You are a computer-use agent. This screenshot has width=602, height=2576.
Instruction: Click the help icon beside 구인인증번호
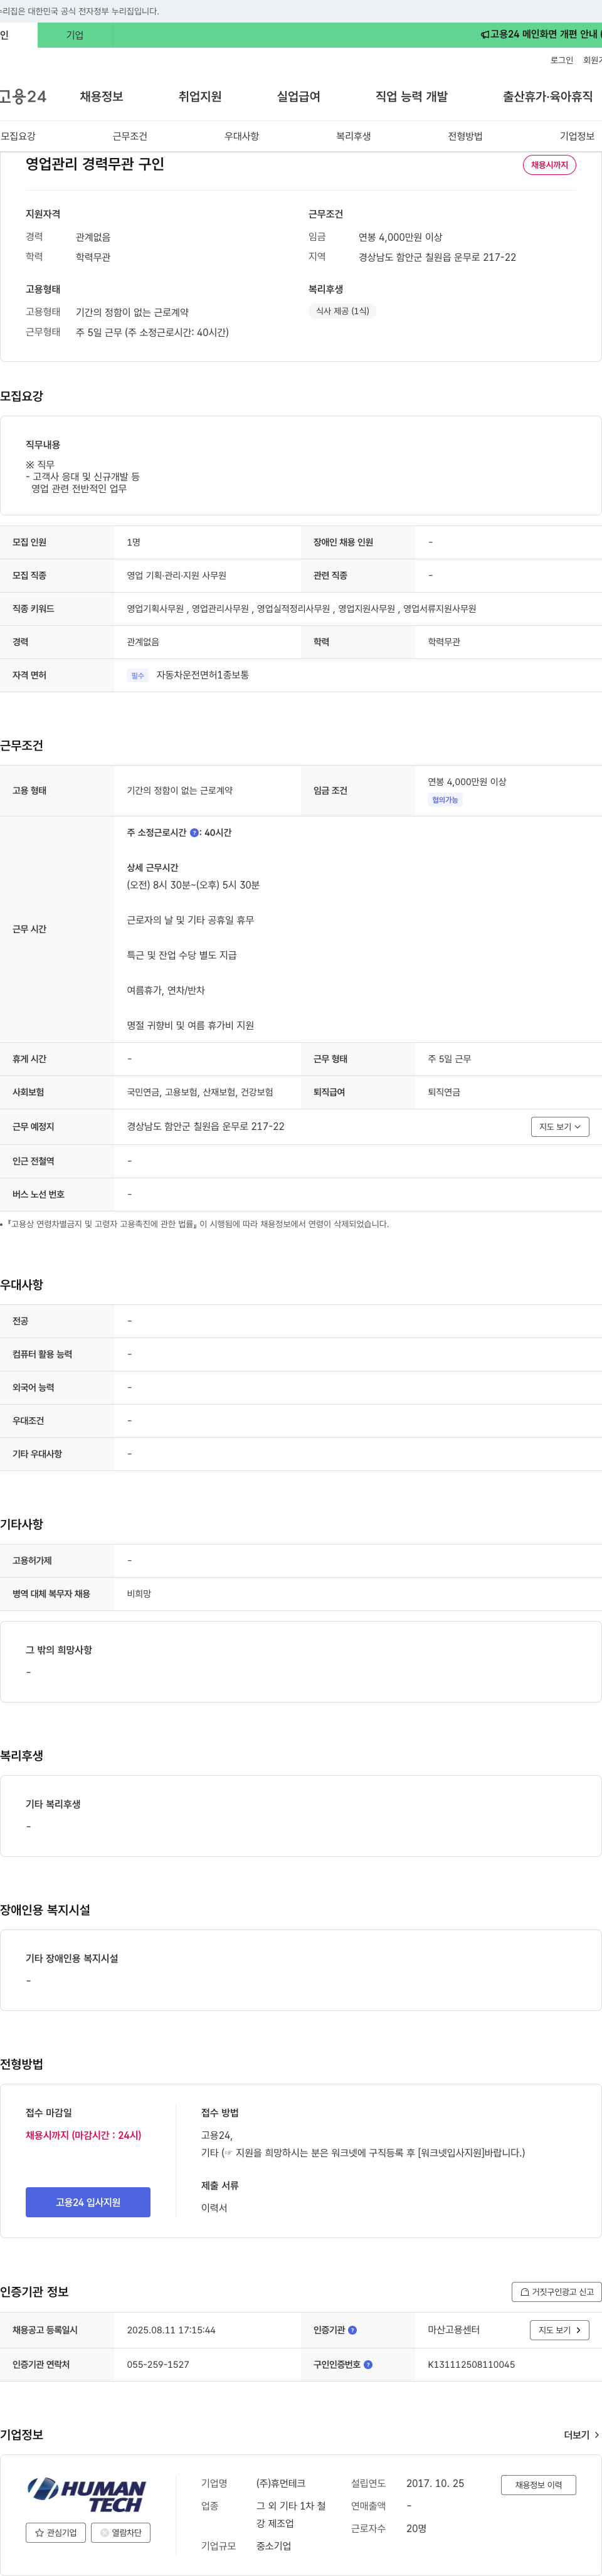(368, 2364)
